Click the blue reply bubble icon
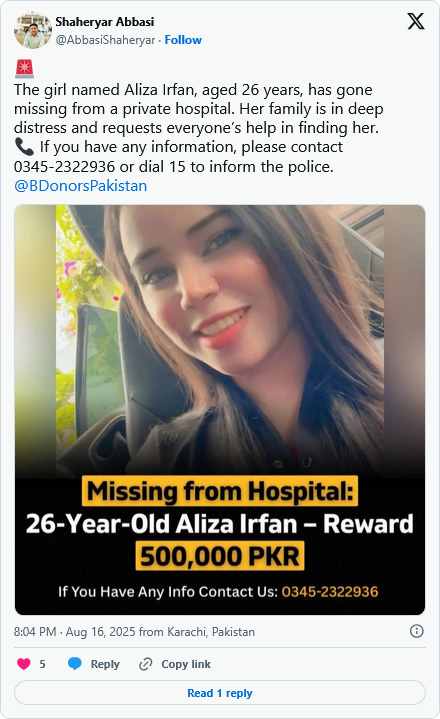Viewport: 440px width, 719px height. click(x=75, y=664)
